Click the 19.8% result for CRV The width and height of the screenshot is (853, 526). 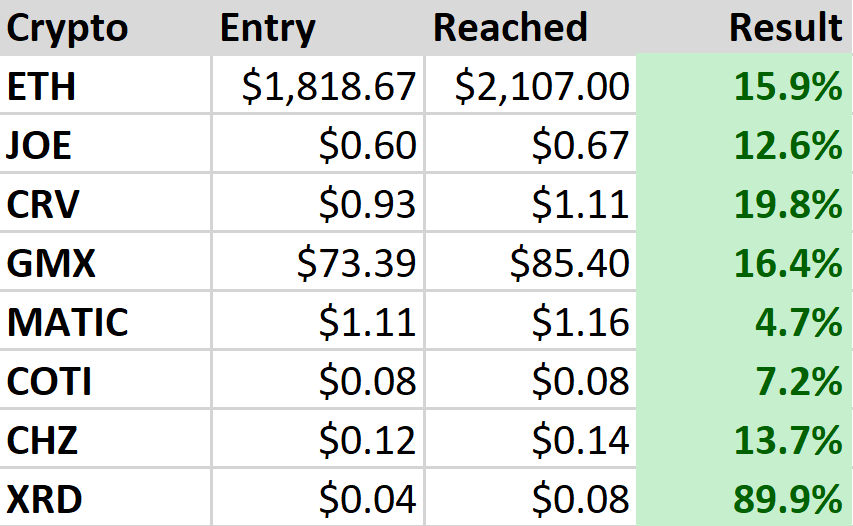tap(788, 205)
